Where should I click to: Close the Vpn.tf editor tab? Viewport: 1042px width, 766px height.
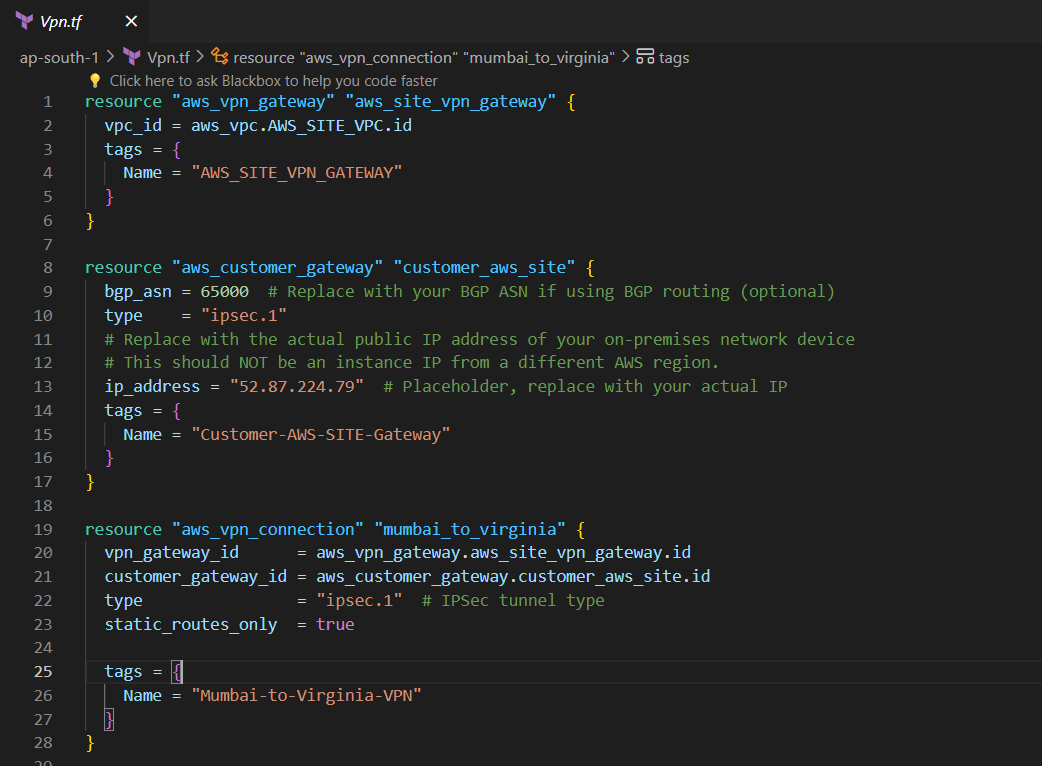point(131,21)
